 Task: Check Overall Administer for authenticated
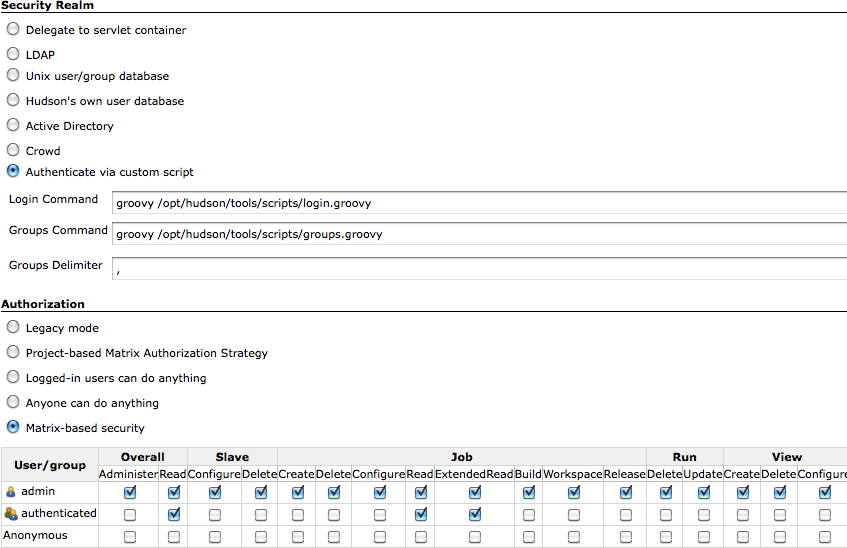130,515
